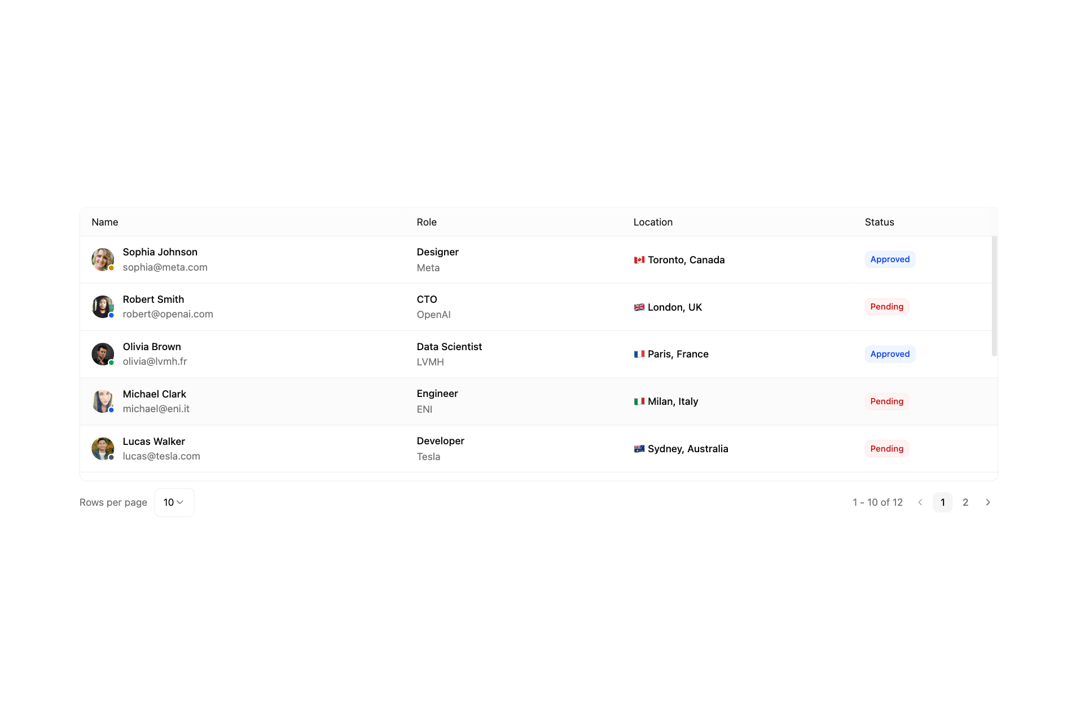Click the UK flag icon

[x=639, y=307]
